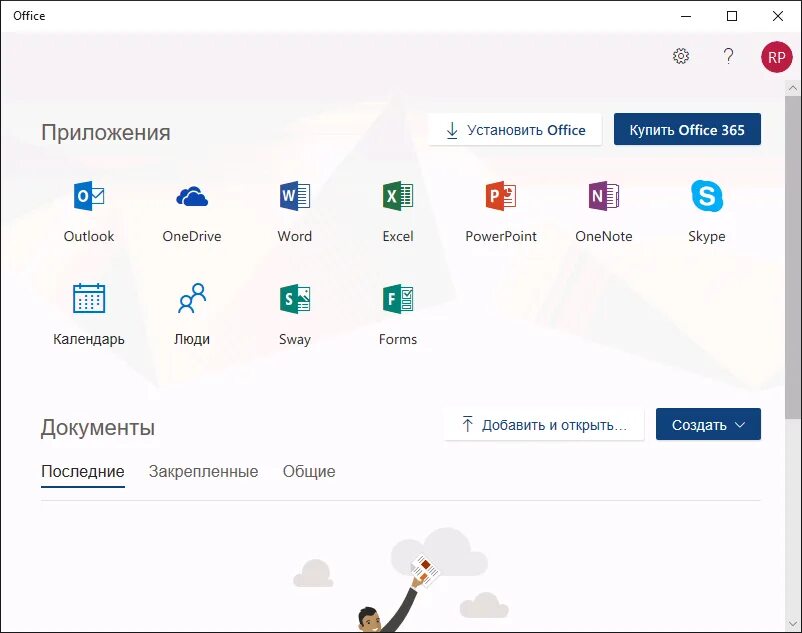The width and height of the screenshot is (802, 633).
Task: Click the vertical scrollbar thumb
Action: point(793,257)
